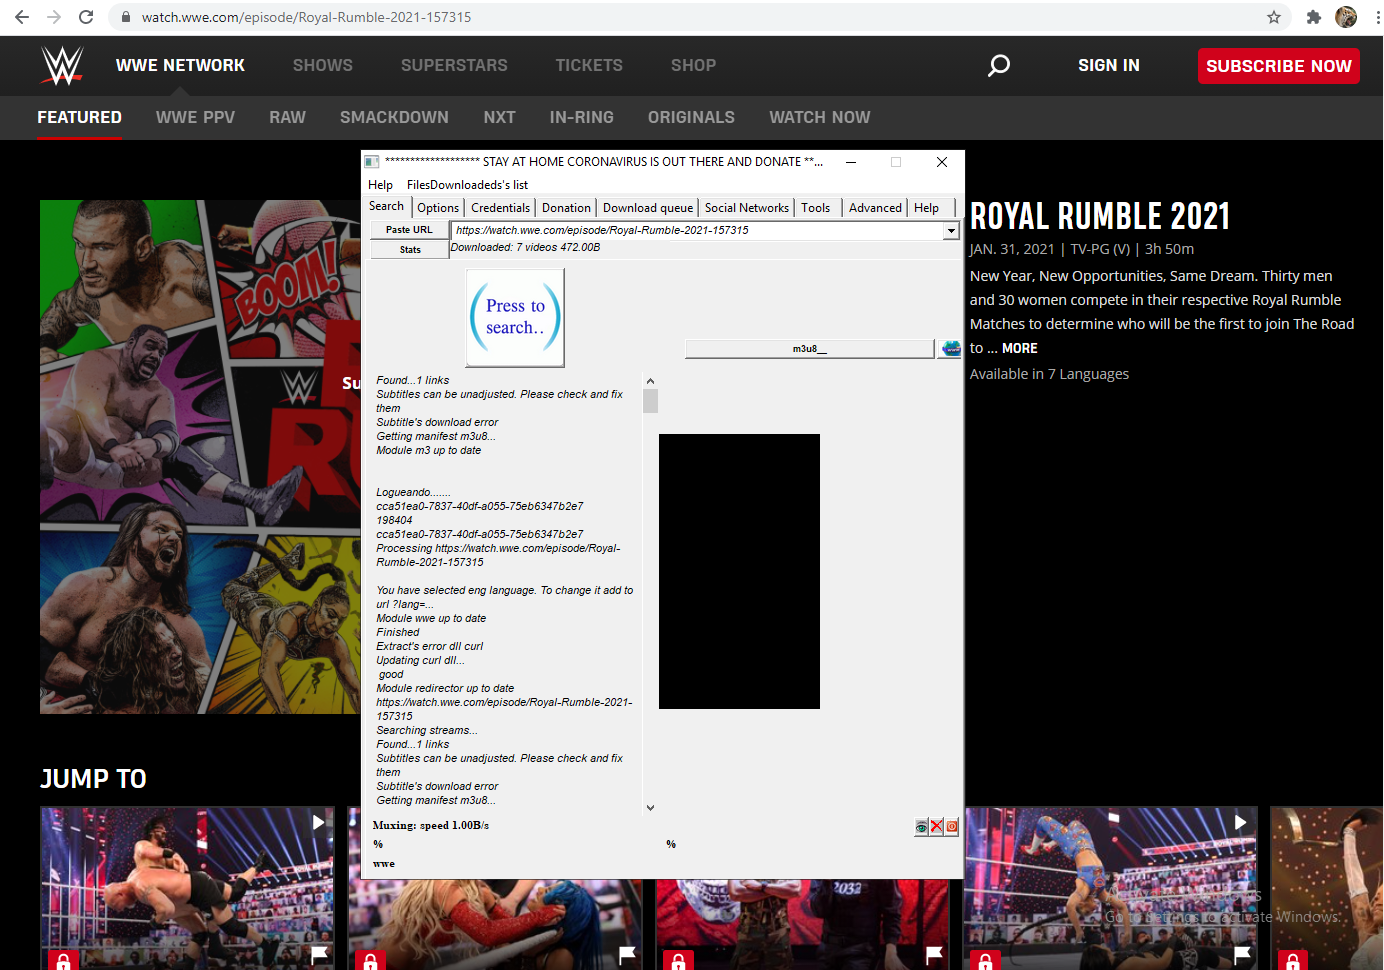The image size is (1384, 970).
Task: Open the SHOP nav link
Action: [693, 65]
